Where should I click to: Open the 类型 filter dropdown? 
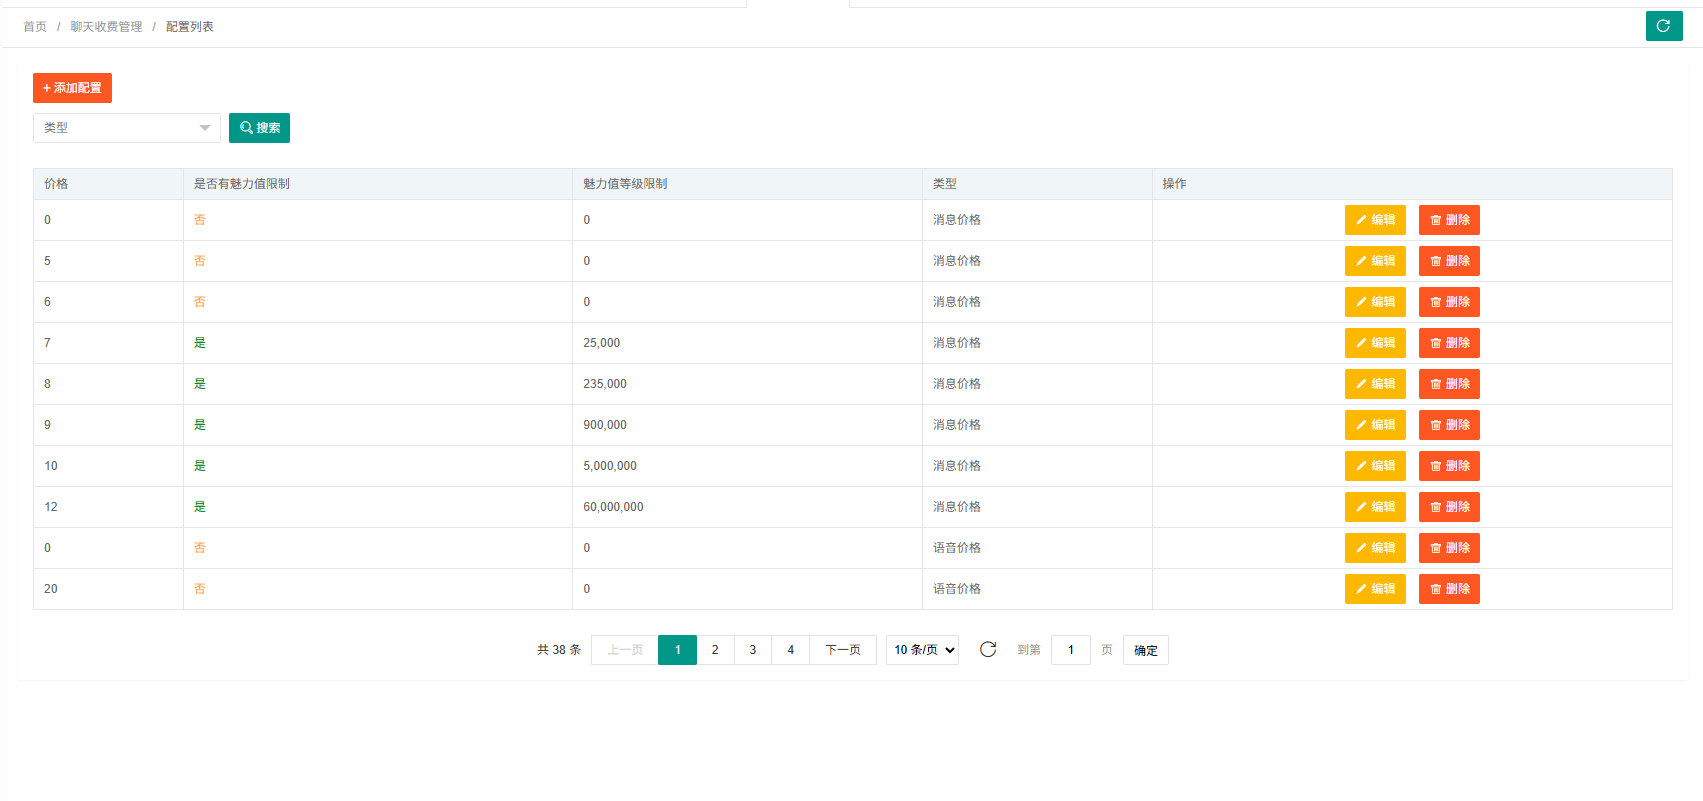126,128
